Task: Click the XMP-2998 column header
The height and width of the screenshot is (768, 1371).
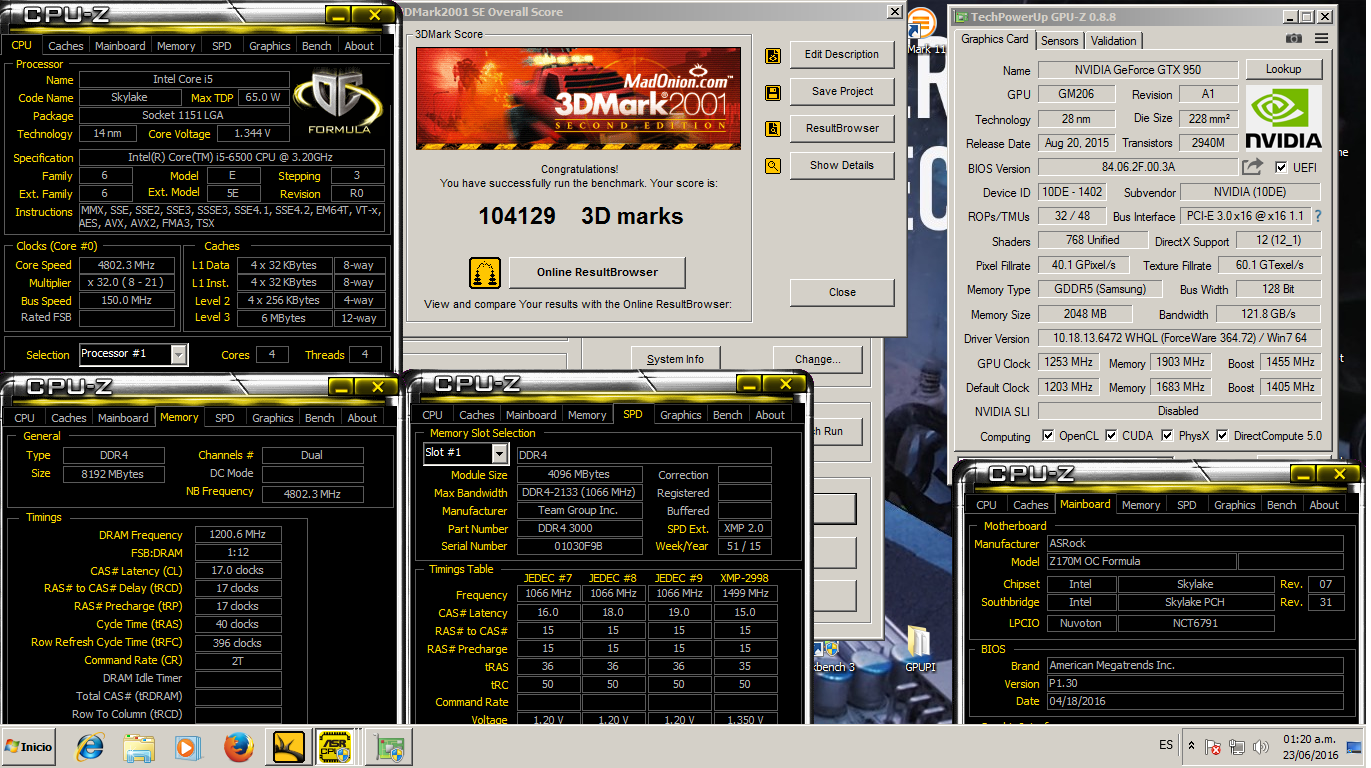Action: (x=745, y=577)
